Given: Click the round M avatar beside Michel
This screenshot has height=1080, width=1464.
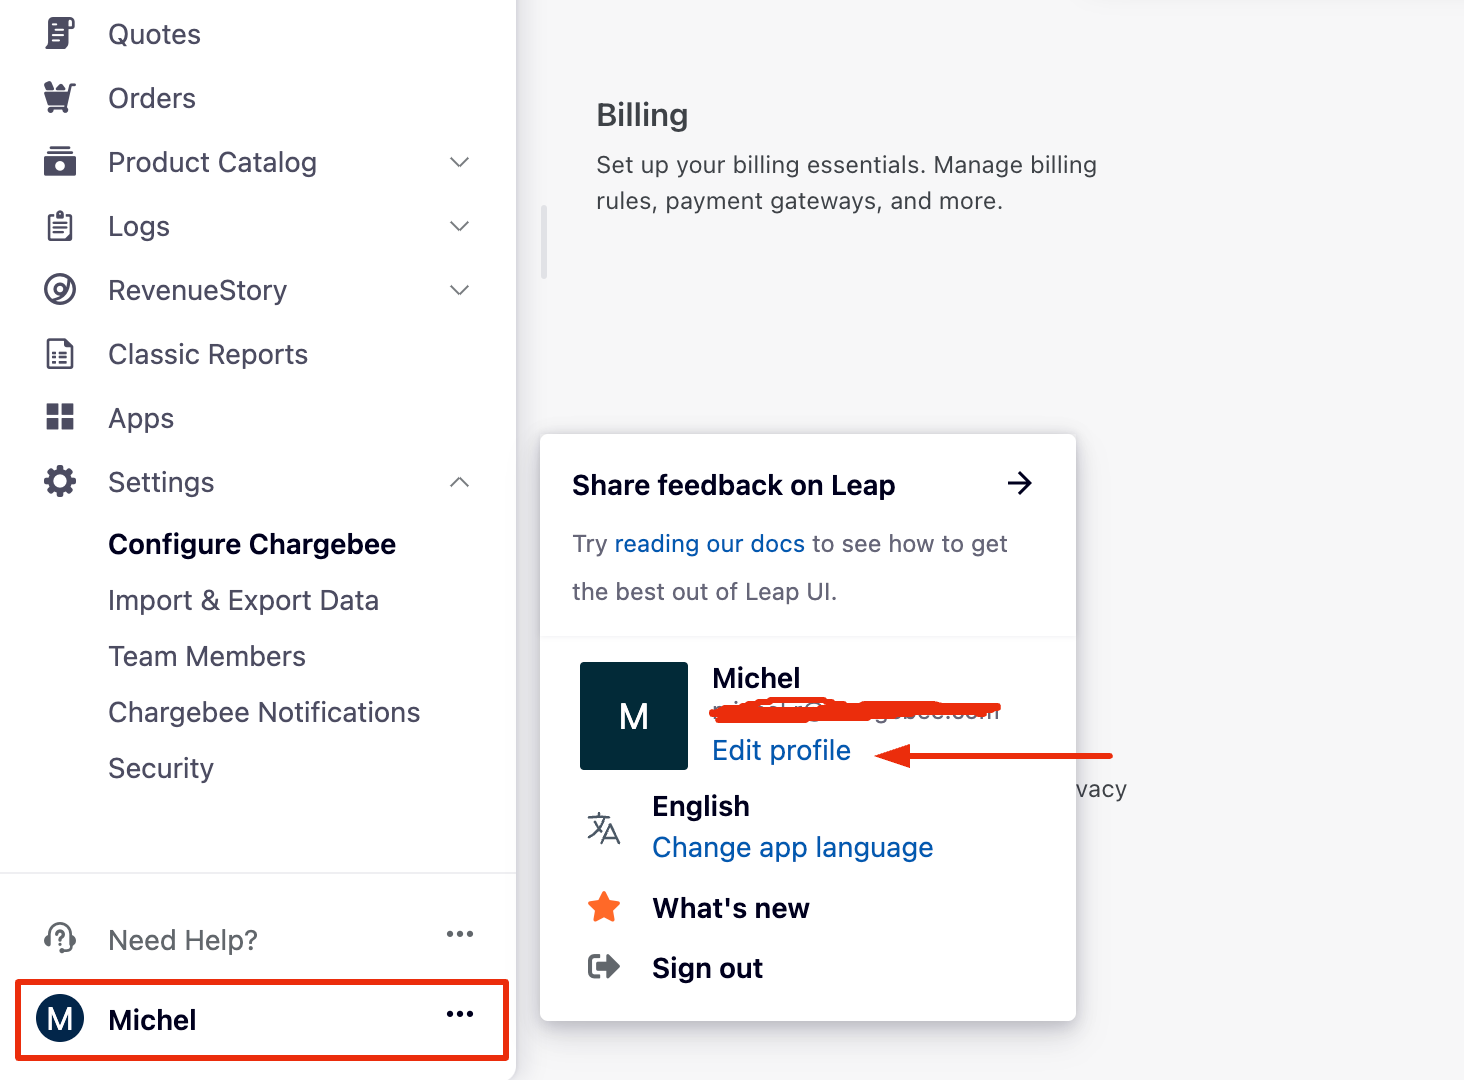Looking at the screenshot, I should pos(60,1018).
